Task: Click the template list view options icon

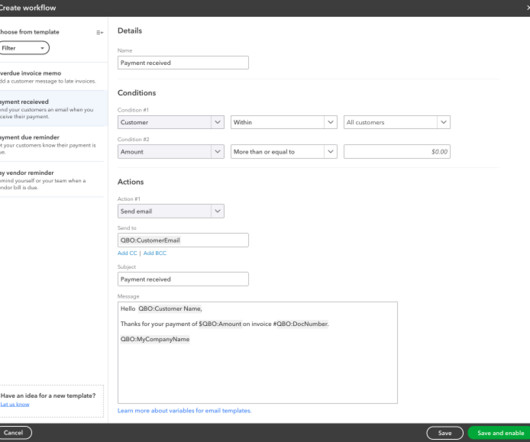Action: 99,32
